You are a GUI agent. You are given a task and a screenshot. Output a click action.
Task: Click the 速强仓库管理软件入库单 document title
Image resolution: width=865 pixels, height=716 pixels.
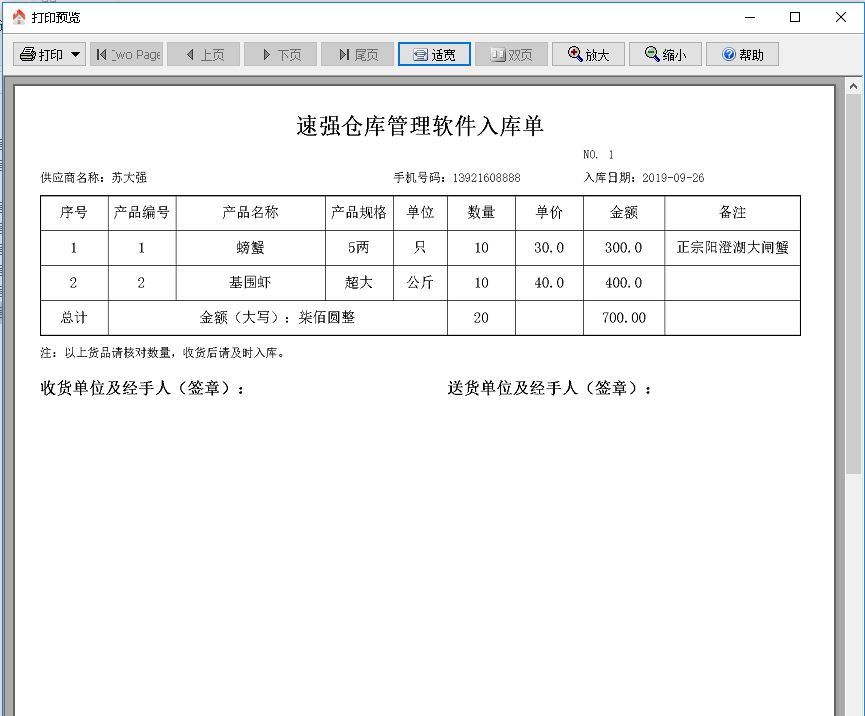click(x=420, y=126)
